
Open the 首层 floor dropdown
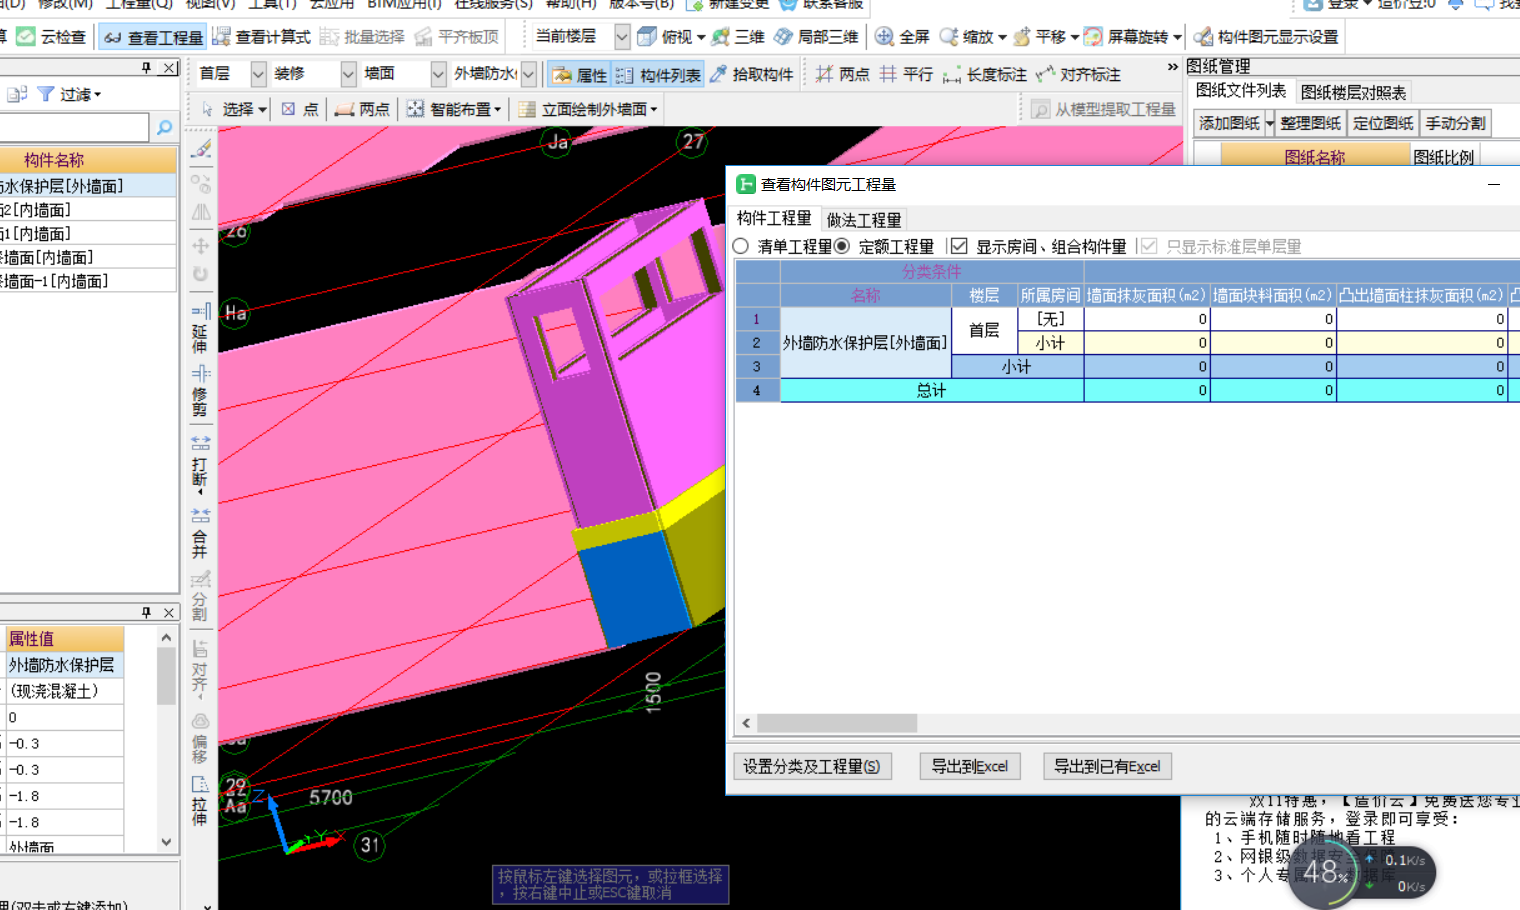[258, 74]
